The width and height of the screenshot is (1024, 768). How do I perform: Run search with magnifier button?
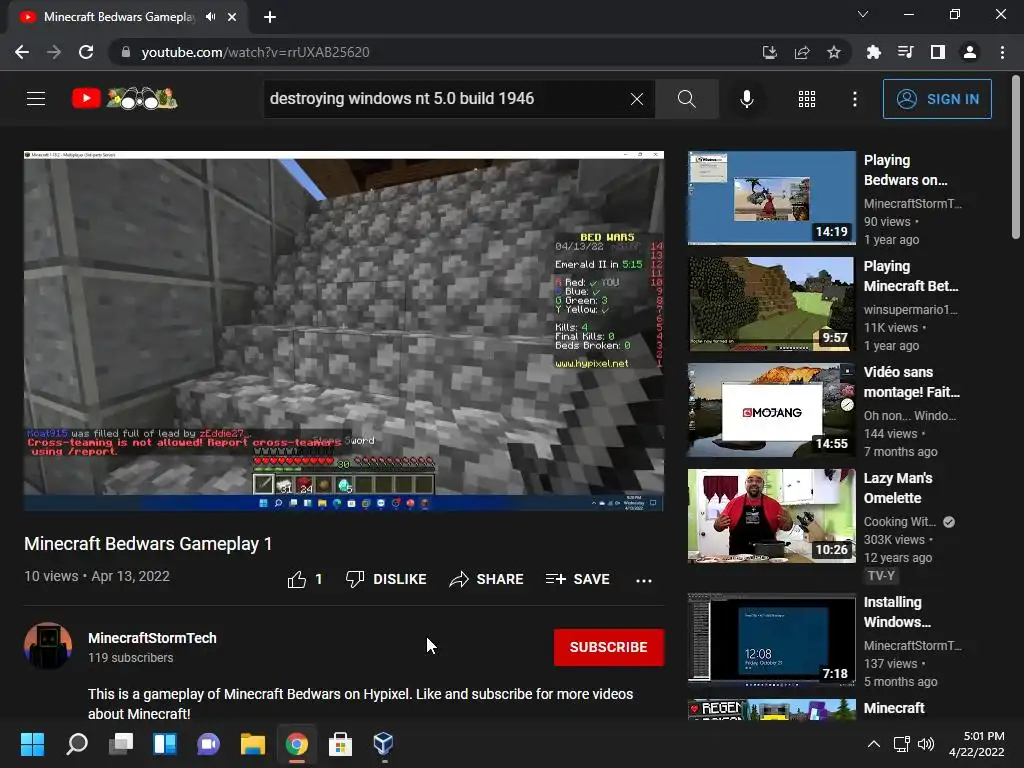[686, 99]
